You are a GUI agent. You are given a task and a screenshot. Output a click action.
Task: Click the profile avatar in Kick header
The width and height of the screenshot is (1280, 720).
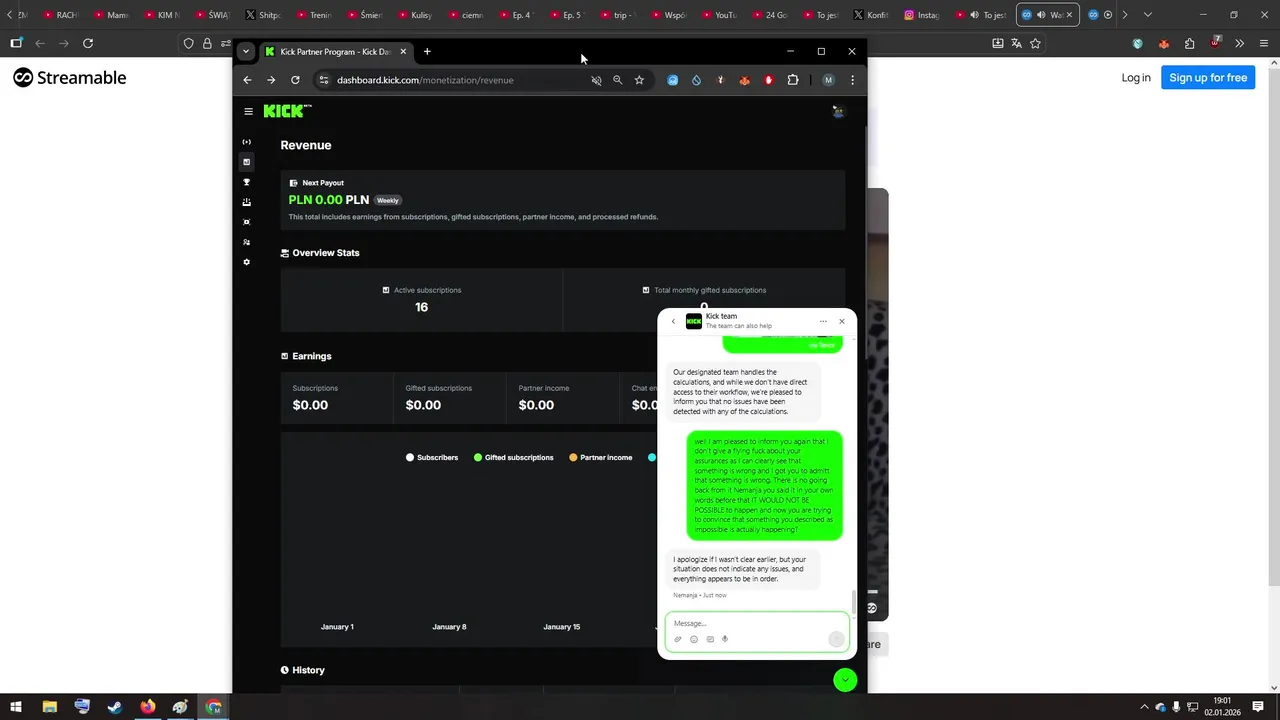(x=838, y=111)
